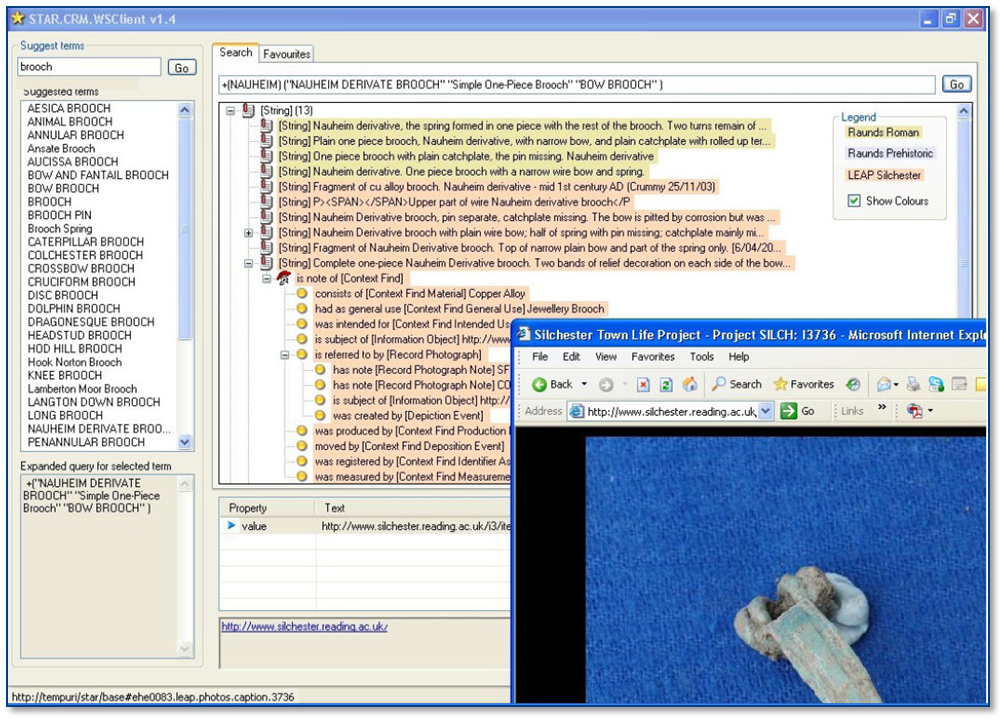The image size is (1004, 721).
Task: Select the 'value' property row
Action: pos(366,526)
